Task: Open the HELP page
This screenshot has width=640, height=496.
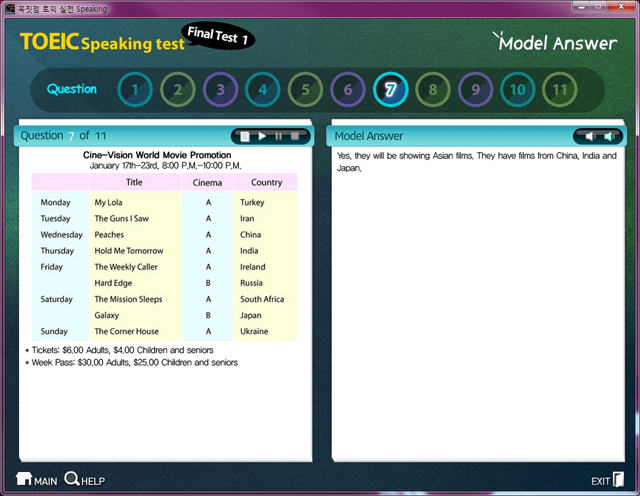Action: (84, 481)
